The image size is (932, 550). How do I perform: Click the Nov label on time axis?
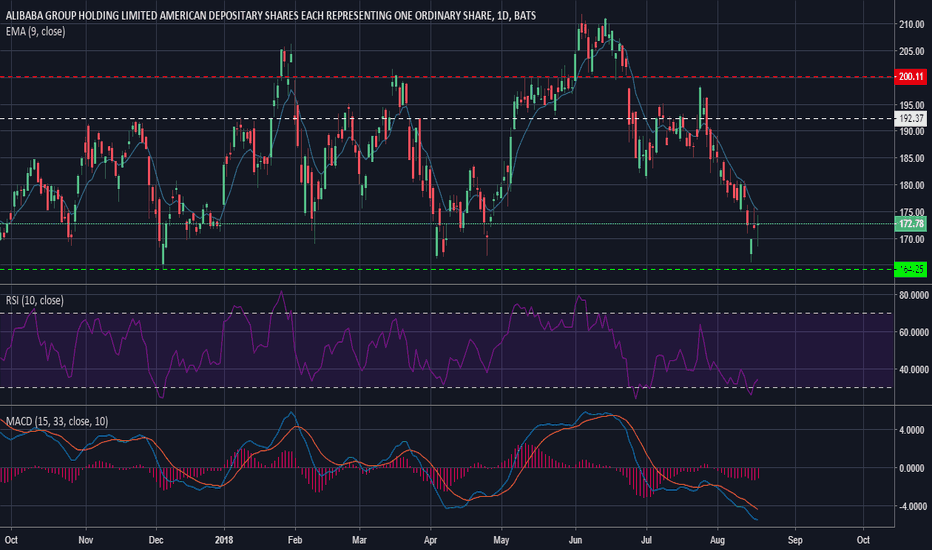click(86, 540)
